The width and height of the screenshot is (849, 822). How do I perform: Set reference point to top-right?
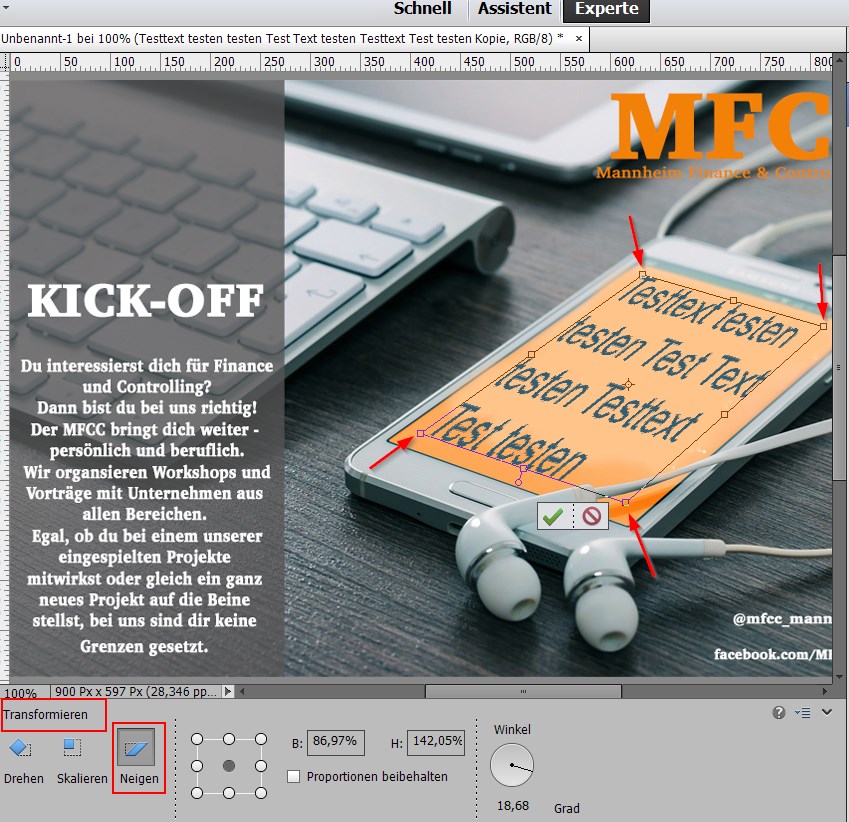261,739
